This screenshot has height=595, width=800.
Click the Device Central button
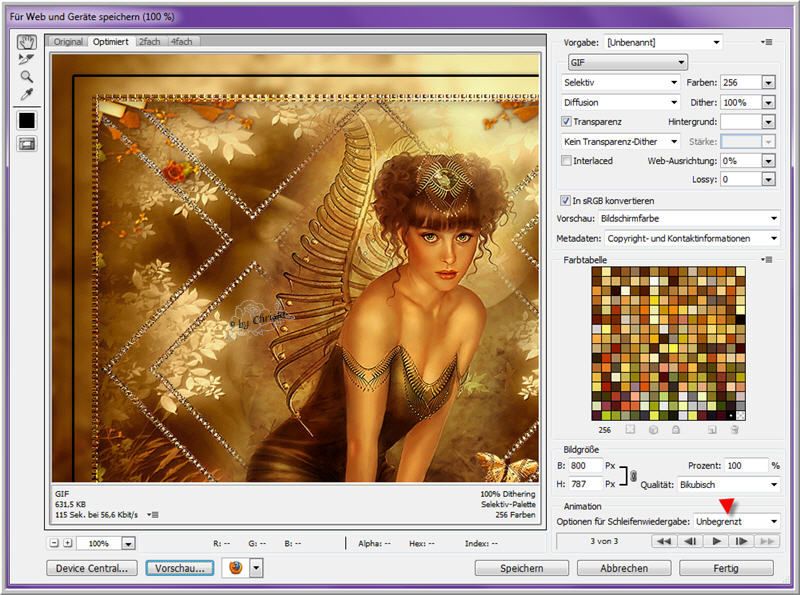click(92, 568)
